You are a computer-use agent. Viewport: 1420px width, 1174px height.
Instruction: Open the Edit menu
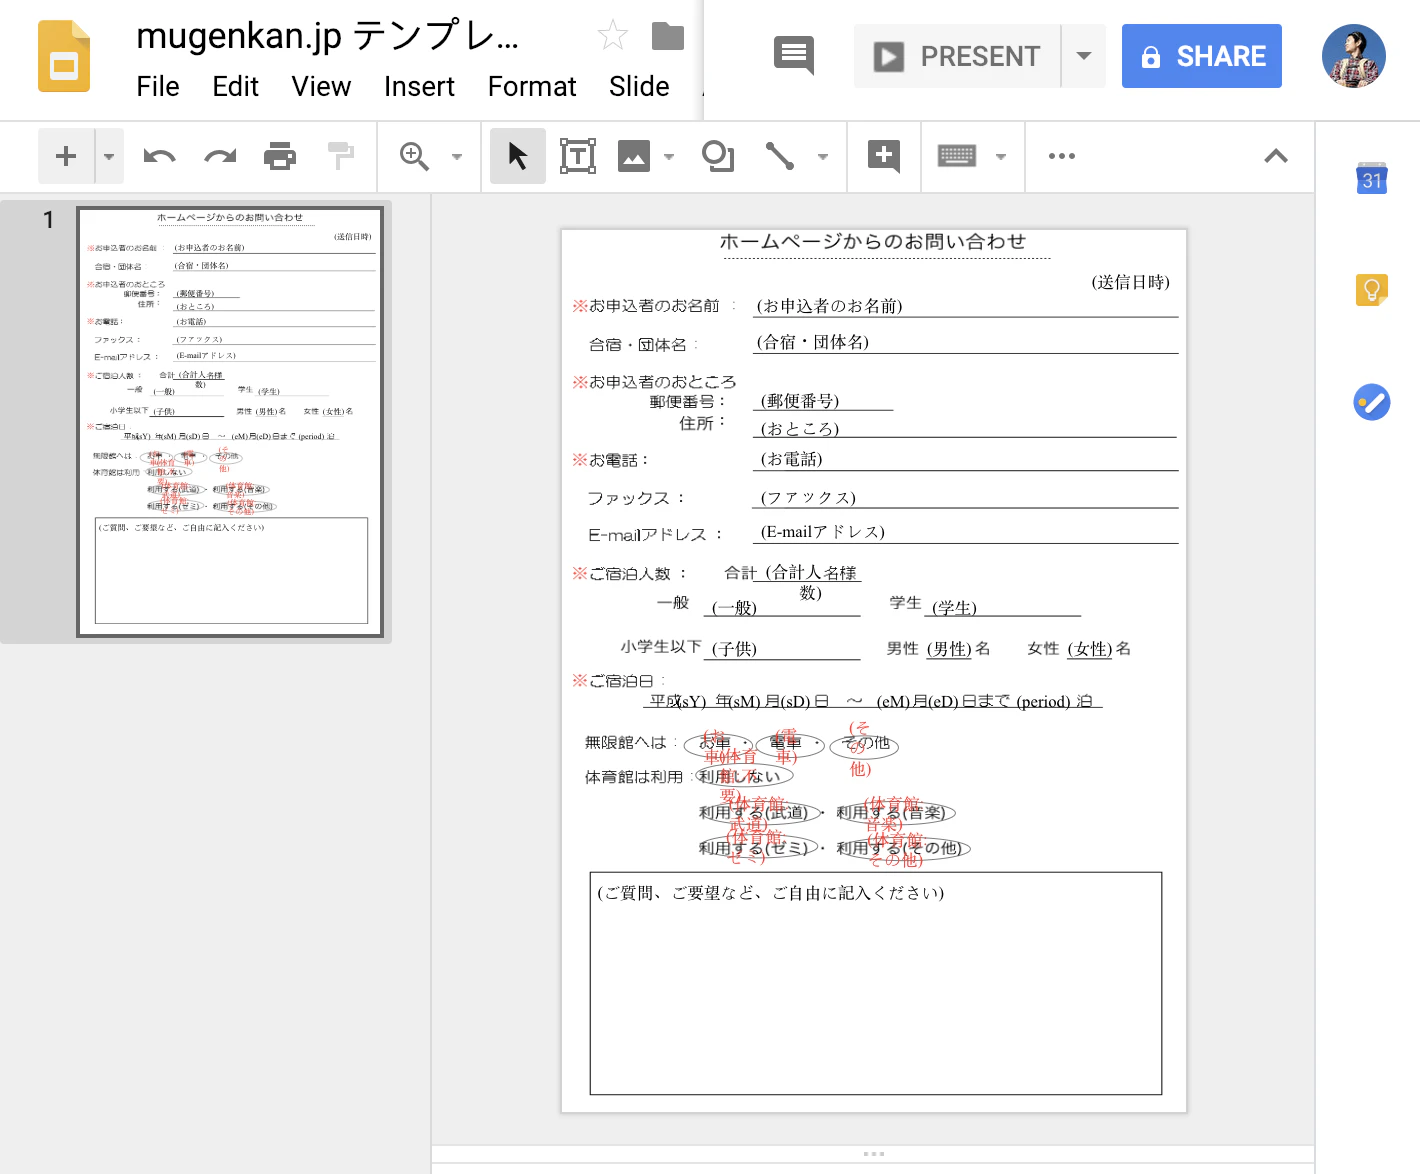pyautogui.click(x=236, y=87)
